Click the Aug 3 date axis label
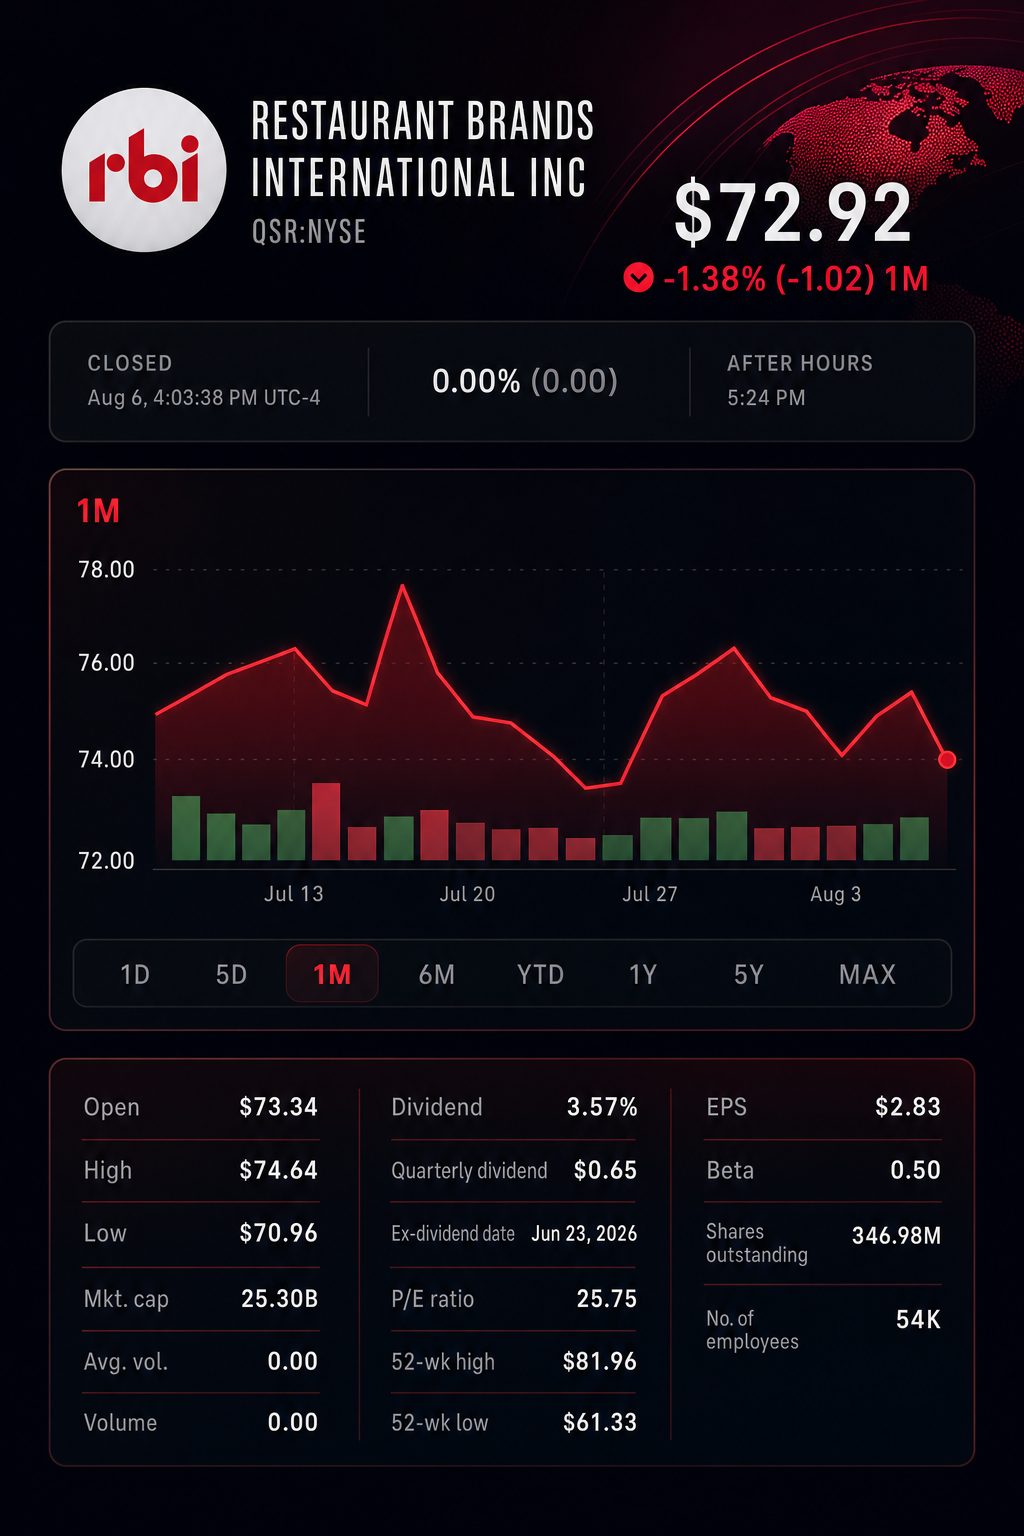 (836, 894)
